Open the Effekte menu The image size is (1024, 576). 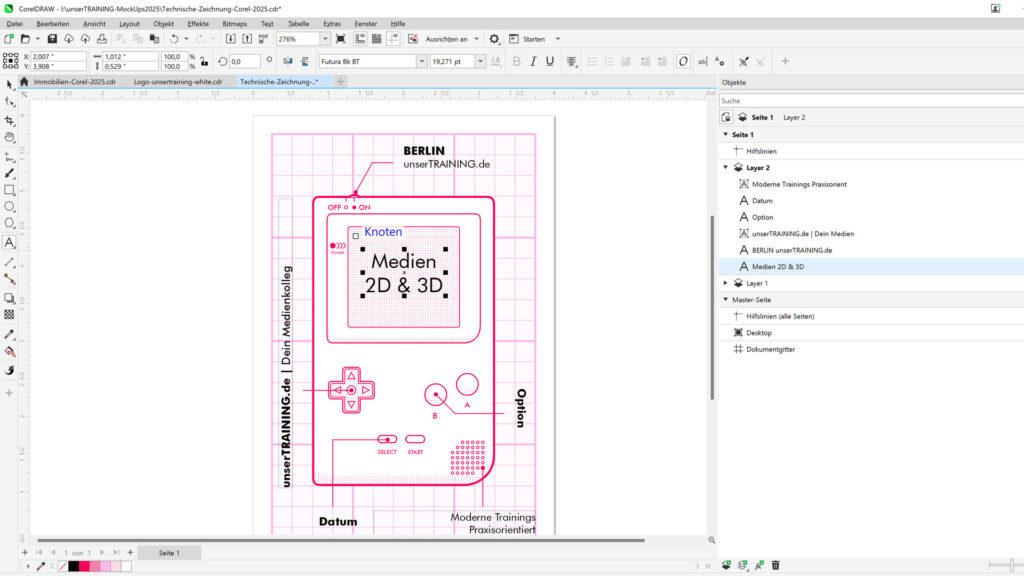click(198, 24)
